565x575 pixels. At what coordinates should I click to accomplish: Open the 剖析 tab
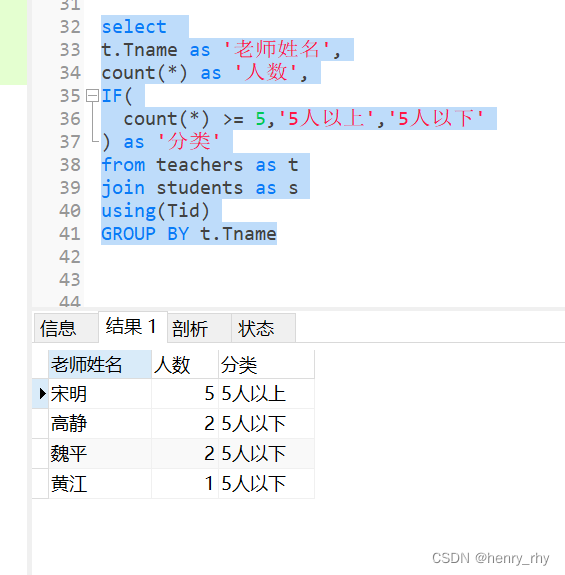pos(199,328)
